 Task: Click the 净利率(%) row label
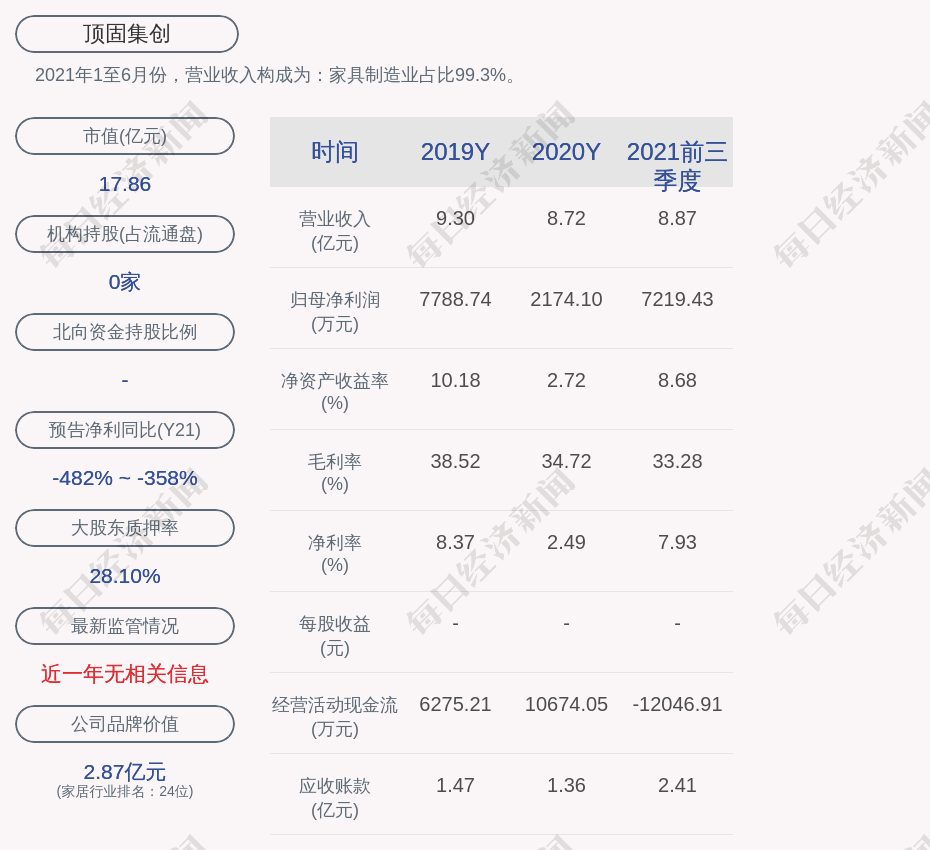pos(335,554)
